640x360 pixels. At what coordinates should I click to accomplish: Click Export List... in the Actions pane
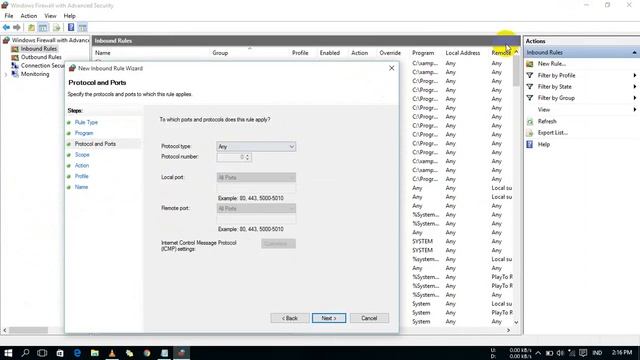click(553, 133)
